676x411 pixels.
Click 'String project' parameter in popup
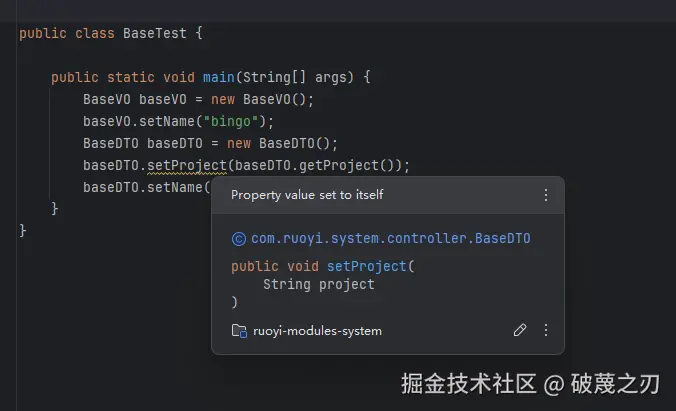click(318, 284)
